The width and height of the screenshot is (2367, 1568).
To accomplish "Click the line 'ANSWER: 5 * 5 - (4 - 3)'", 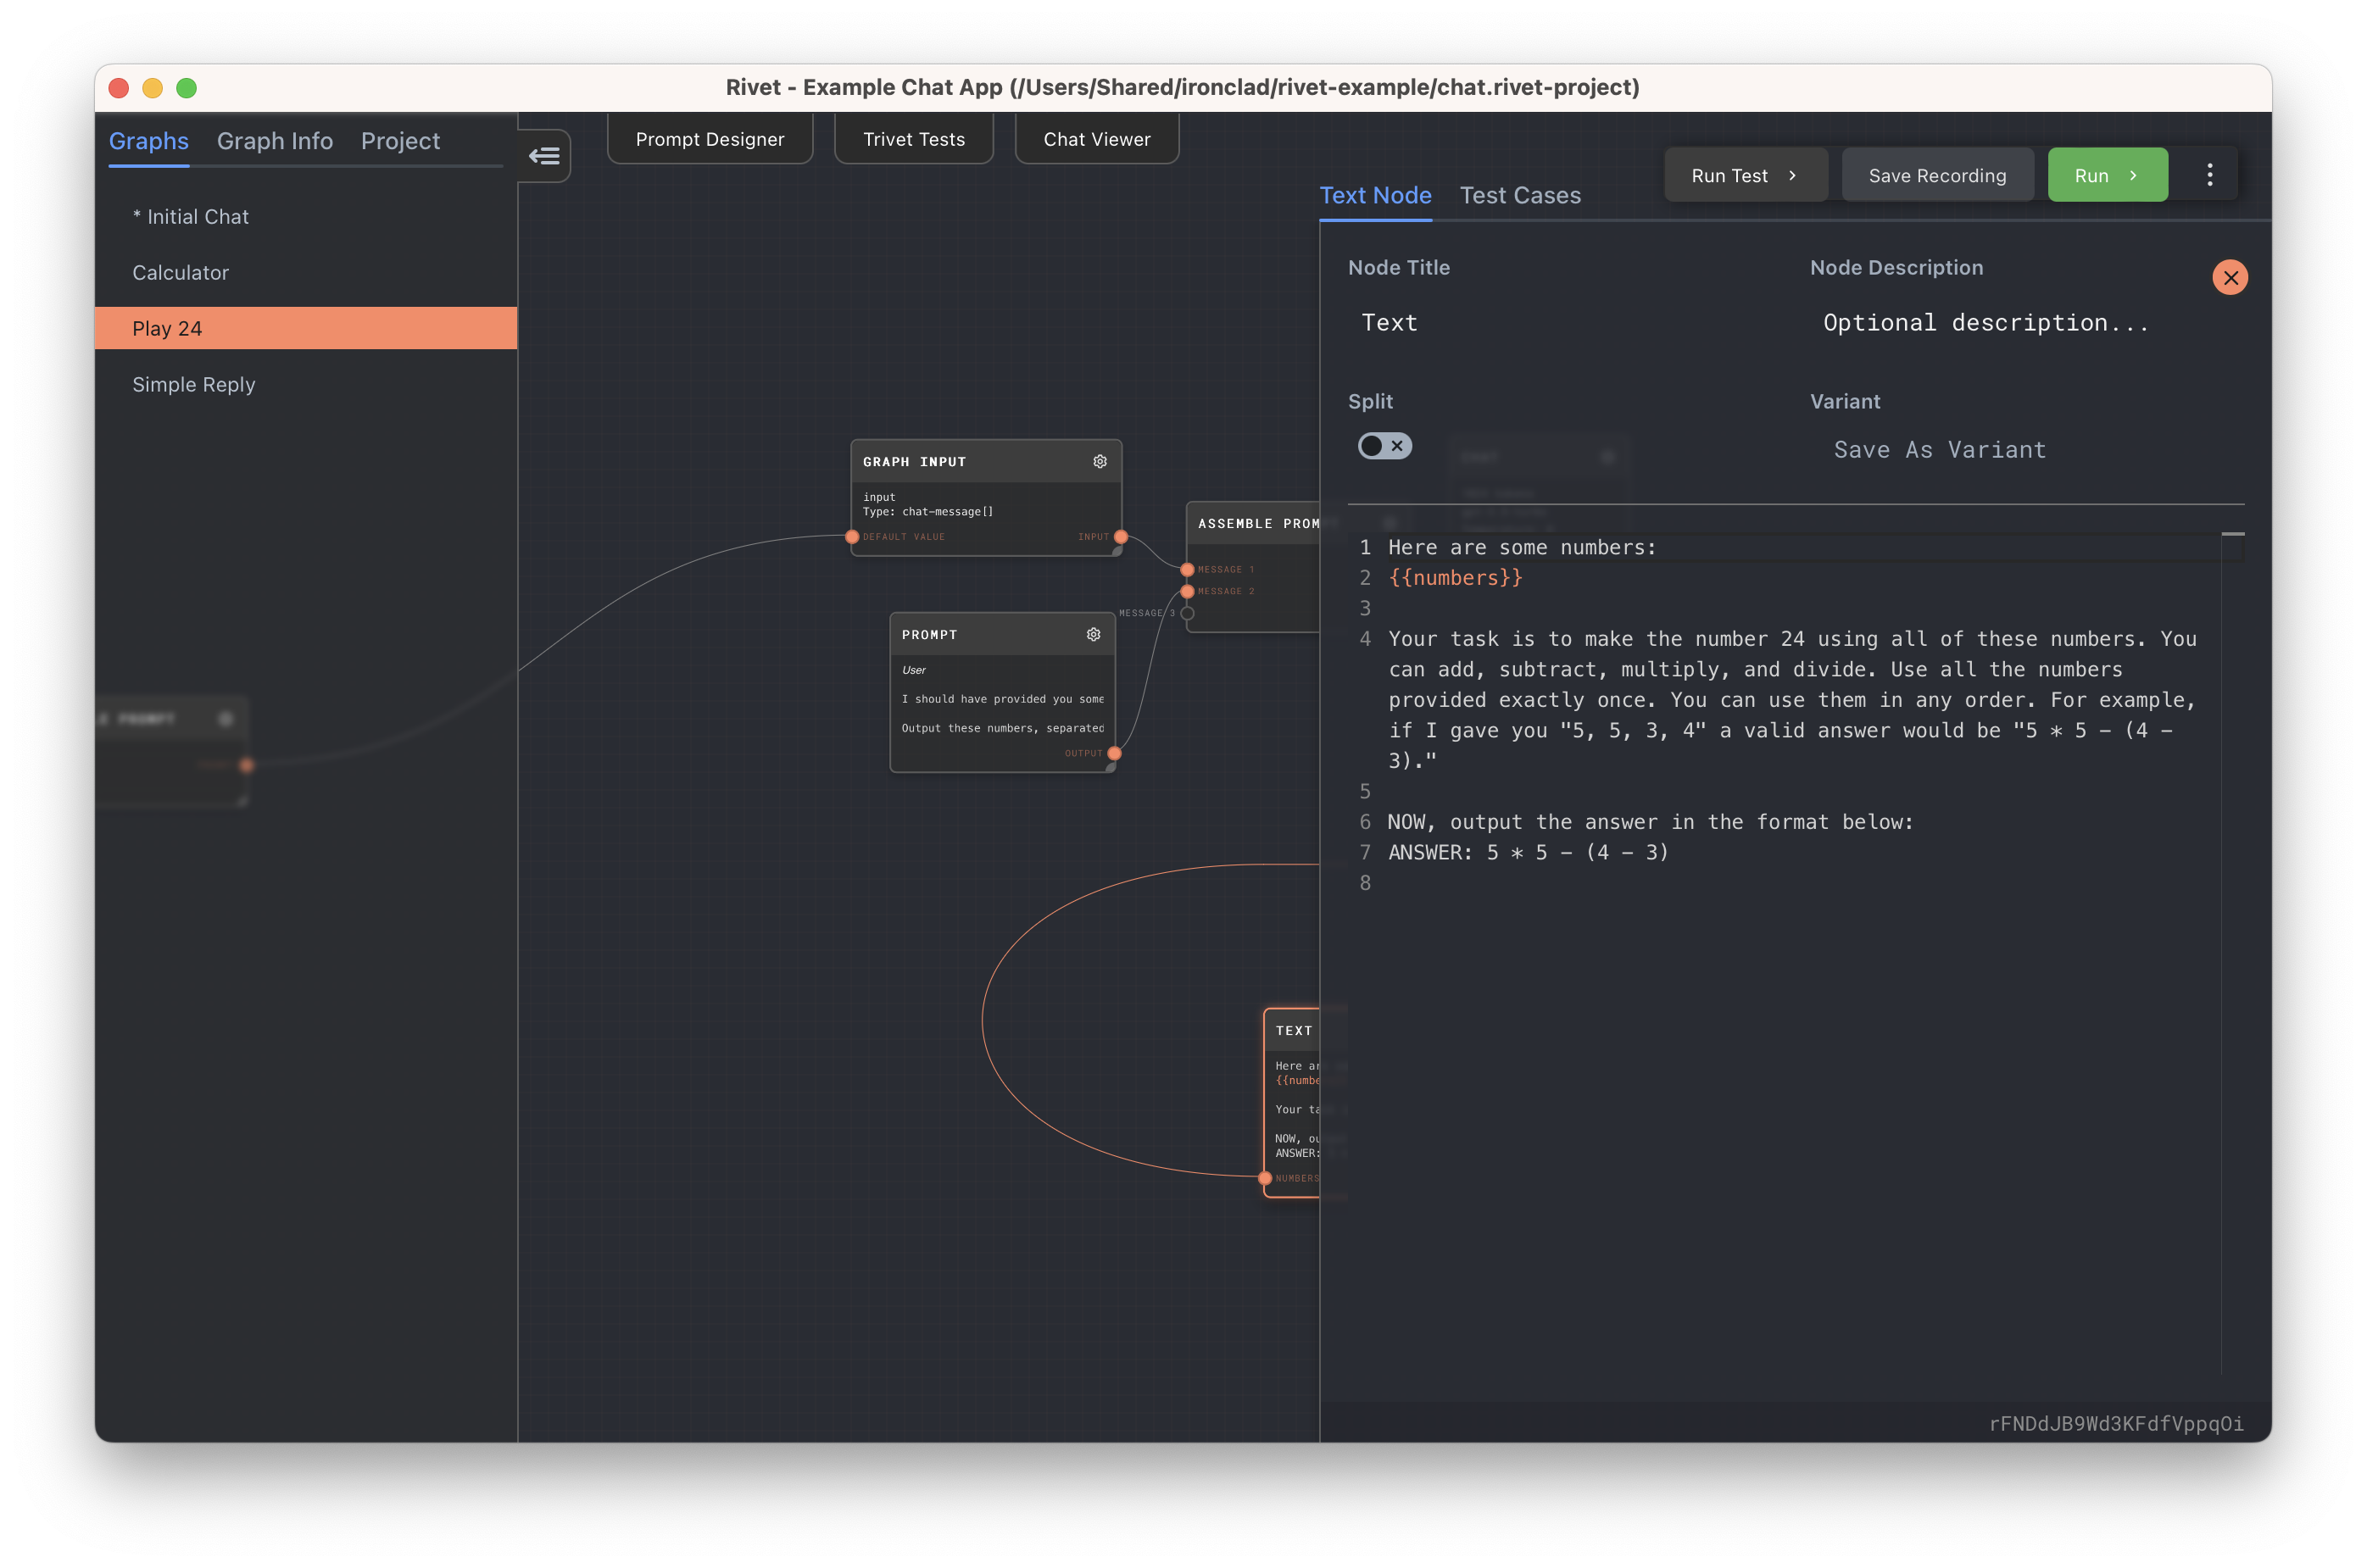I will [x=1528, y=853].
